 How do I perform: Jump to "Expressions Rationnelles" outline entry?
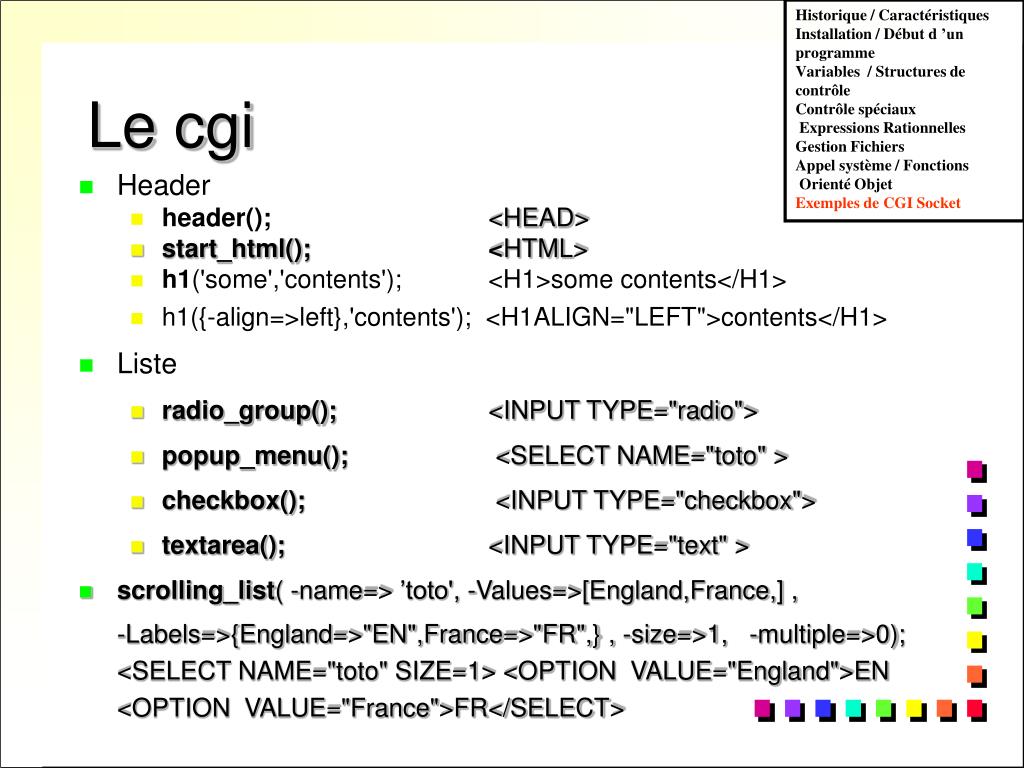tap(882, 128)
